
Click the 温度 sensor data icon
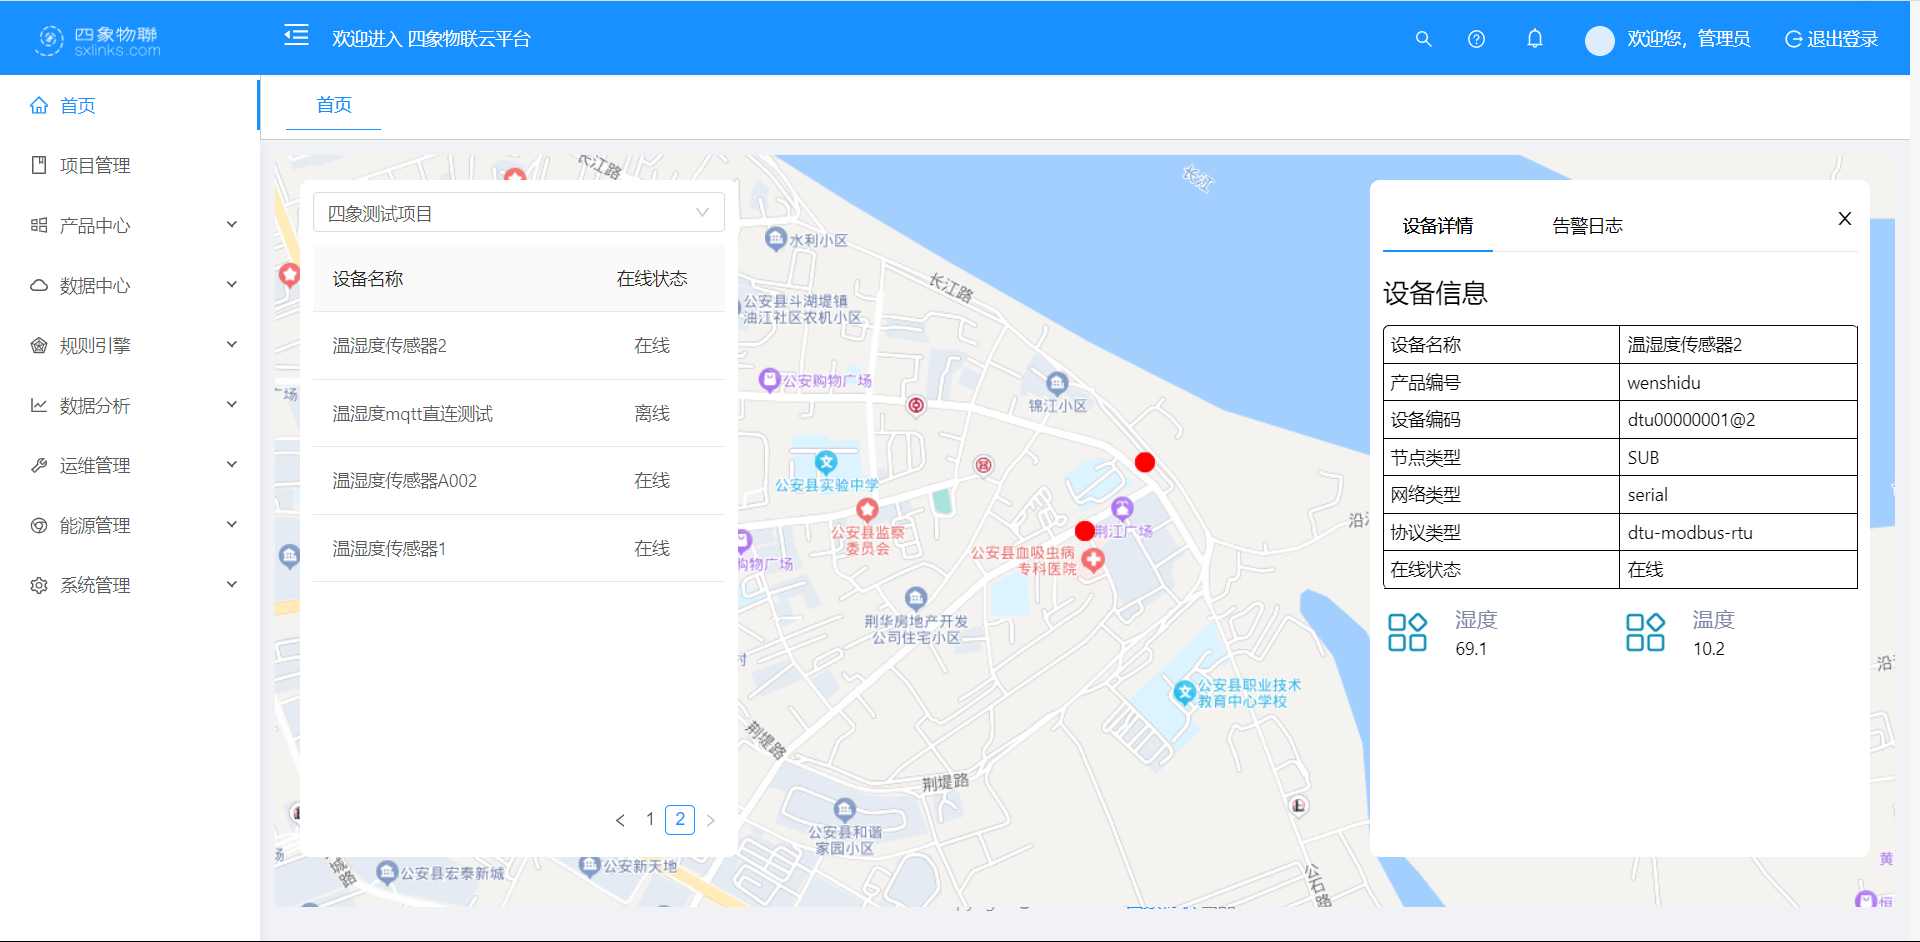tap(1644, 632)
